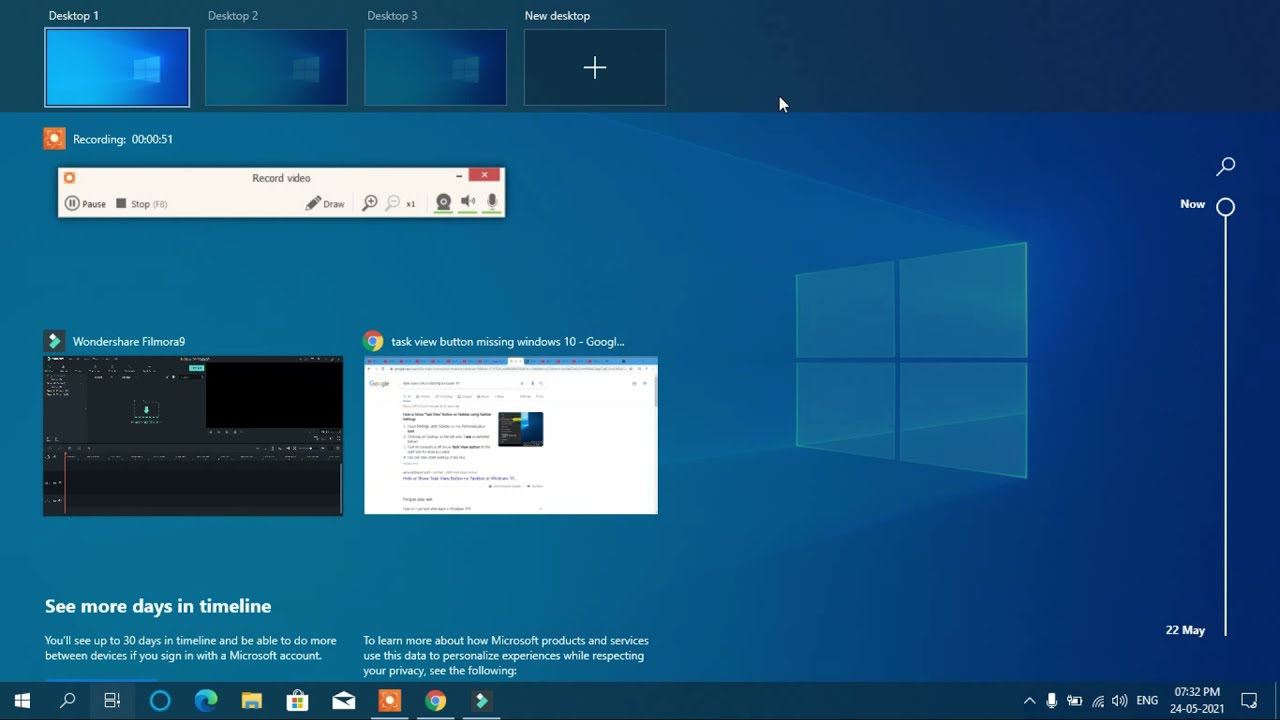
Task: Switch to Desktop 2 thumbnail
Action: 276,67
